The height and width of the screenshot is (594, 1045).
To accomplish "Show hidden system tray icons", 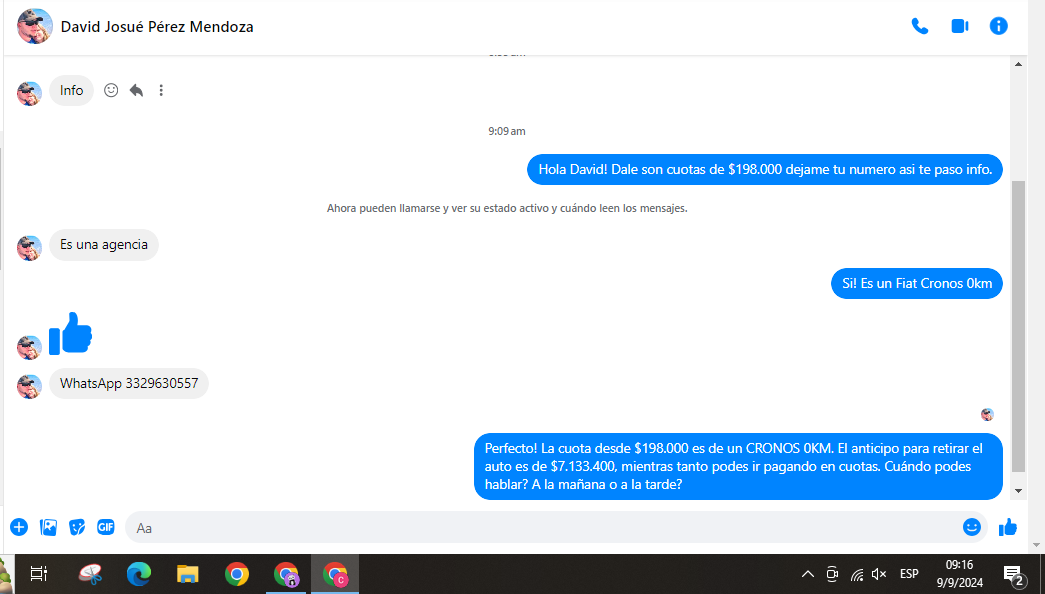I will click(x=808, y=573).
